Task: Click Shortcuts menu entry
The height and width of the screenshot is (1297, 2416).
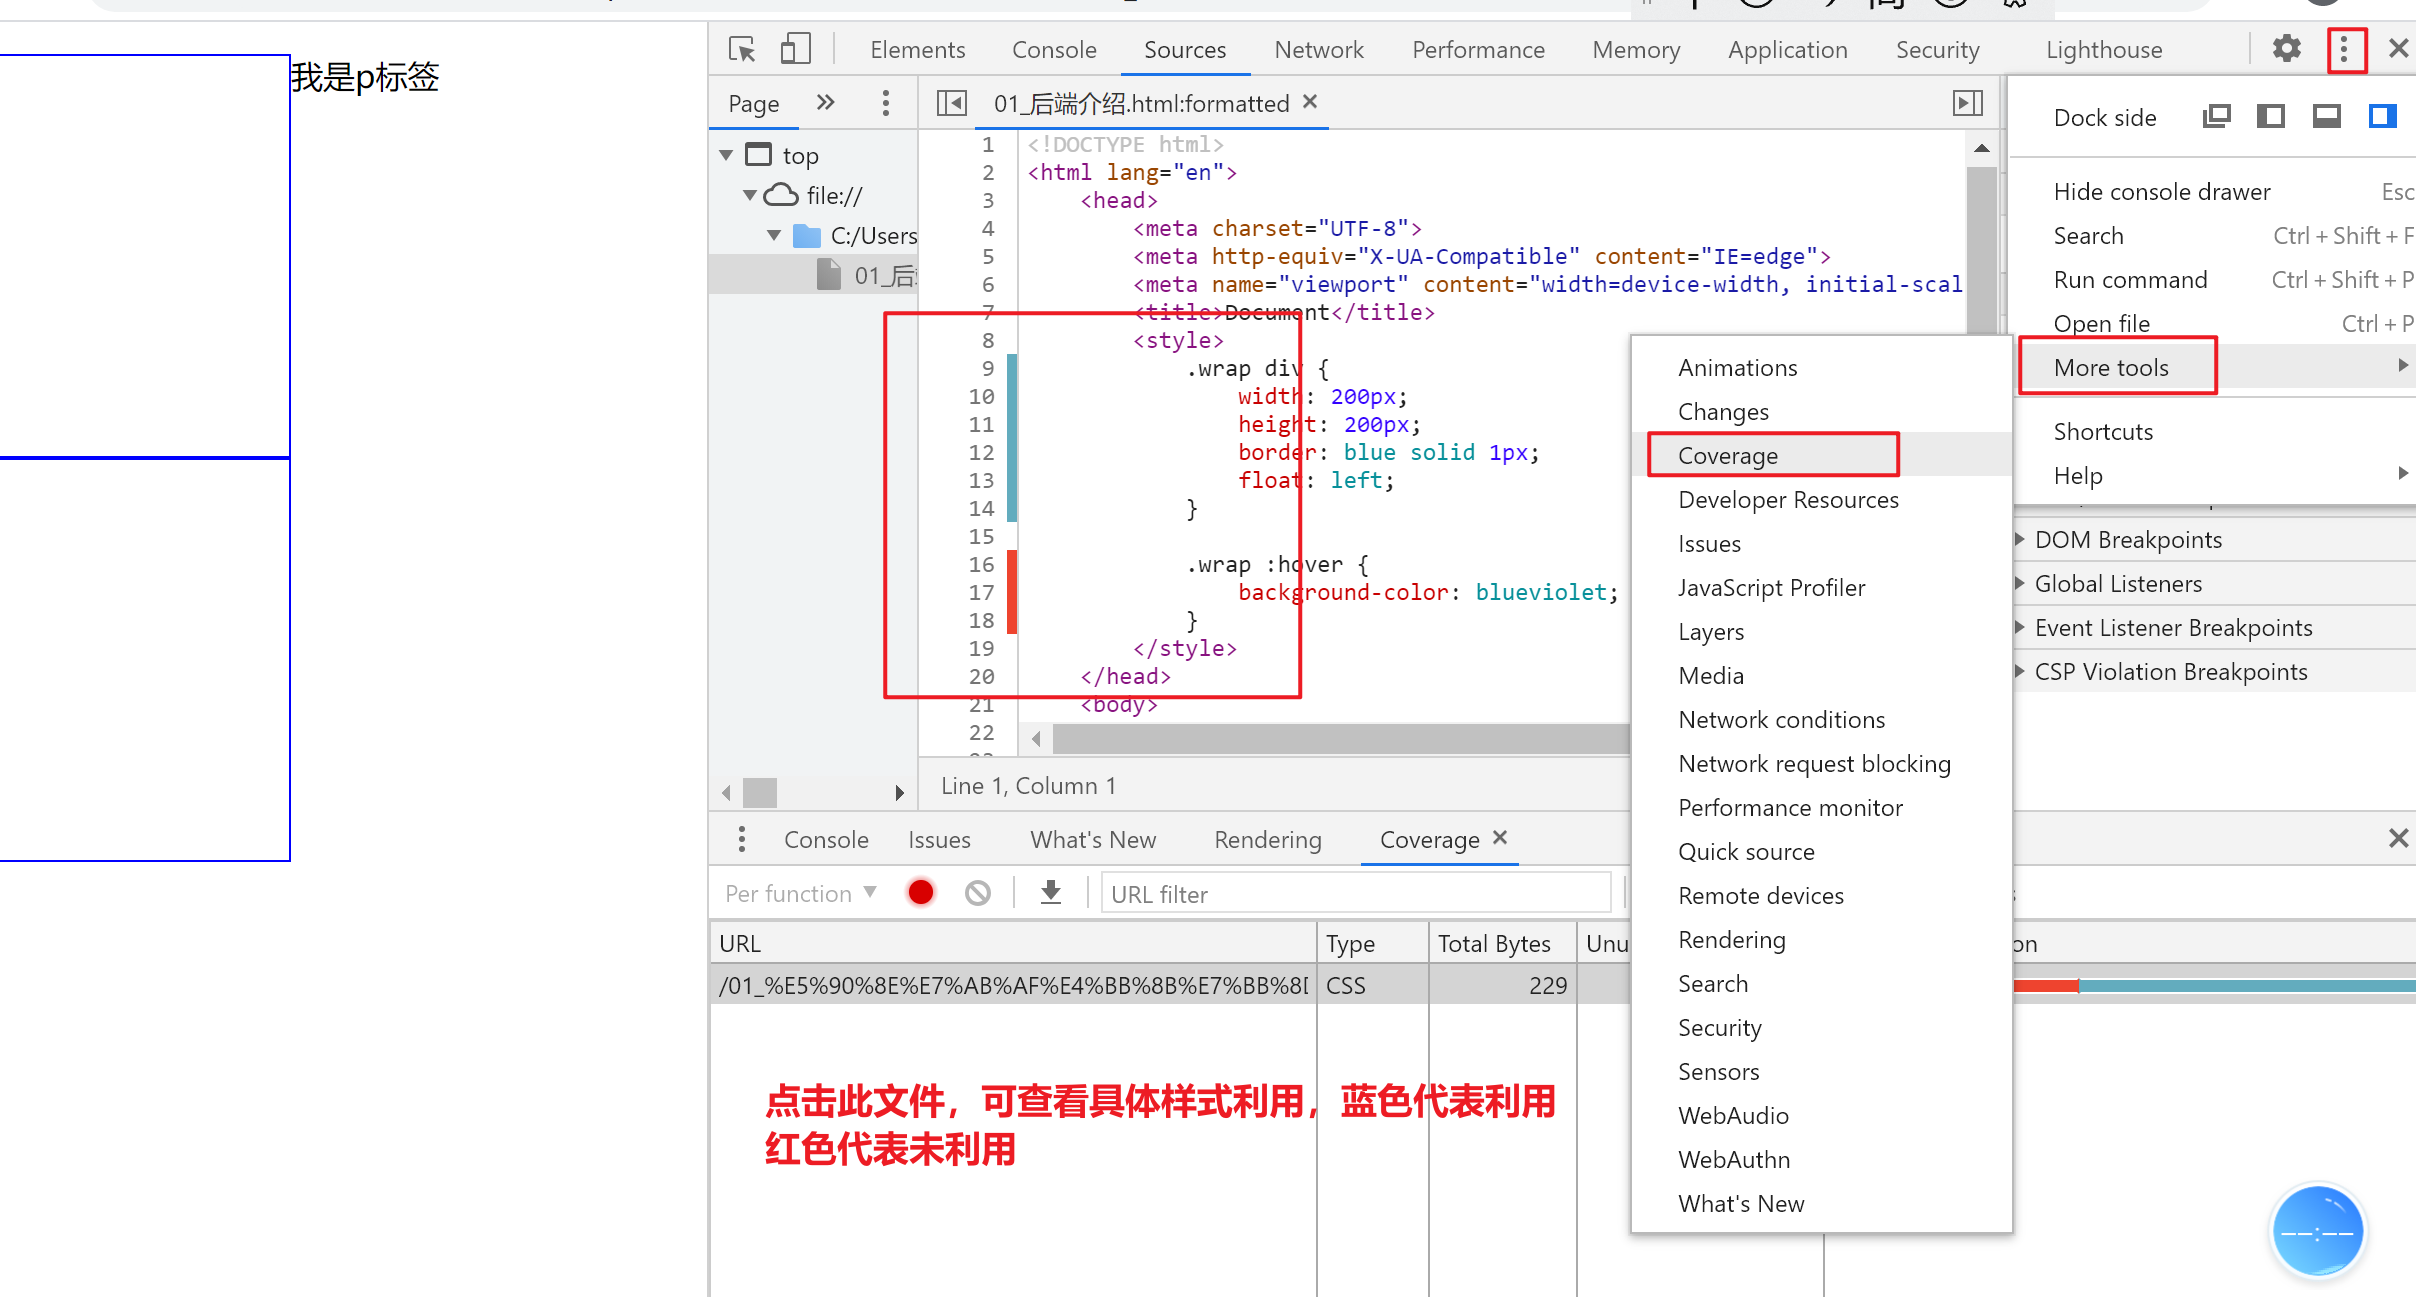Action: pos(2103,432)
